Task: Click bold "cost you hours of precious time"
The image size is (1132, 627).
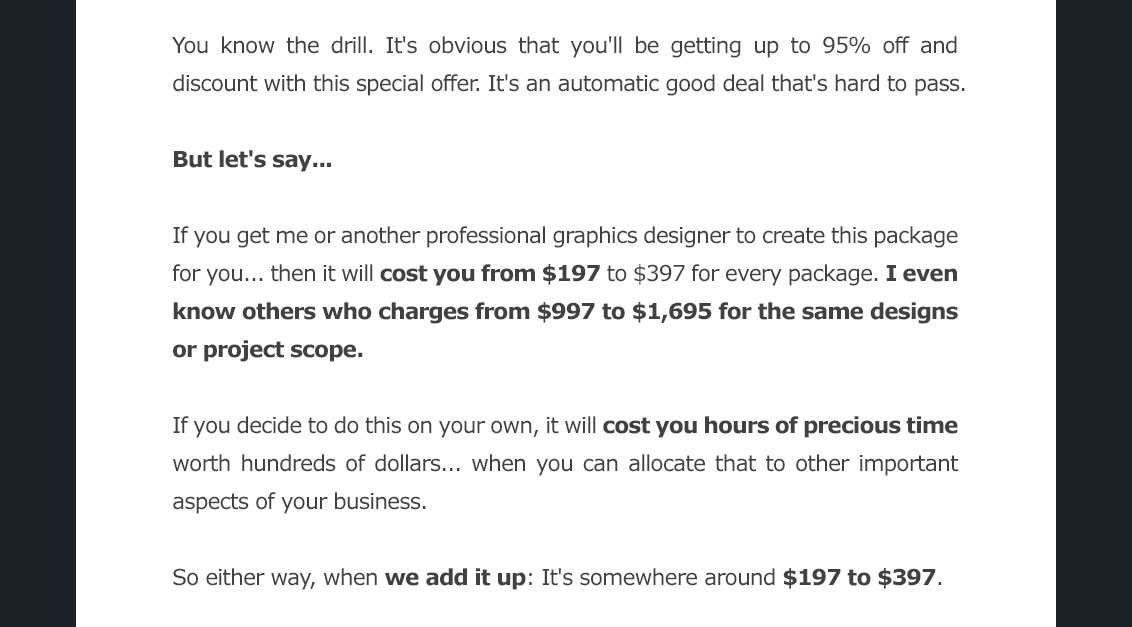Action: [780, 426]
